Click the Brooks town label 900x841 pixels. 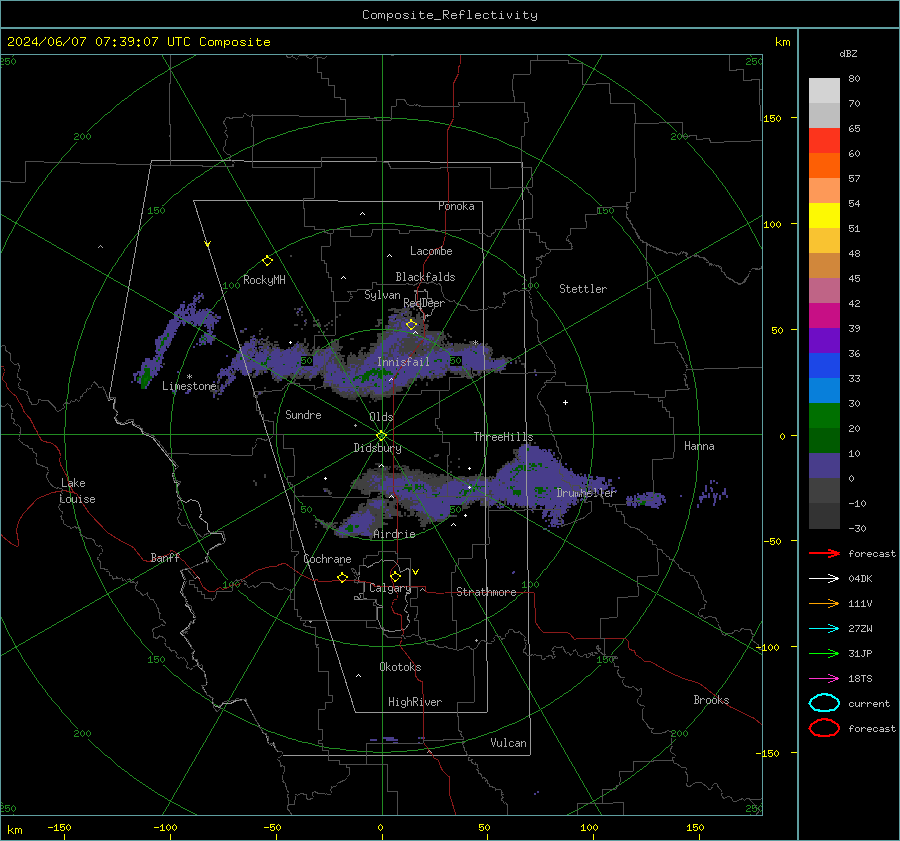(711, 700)
